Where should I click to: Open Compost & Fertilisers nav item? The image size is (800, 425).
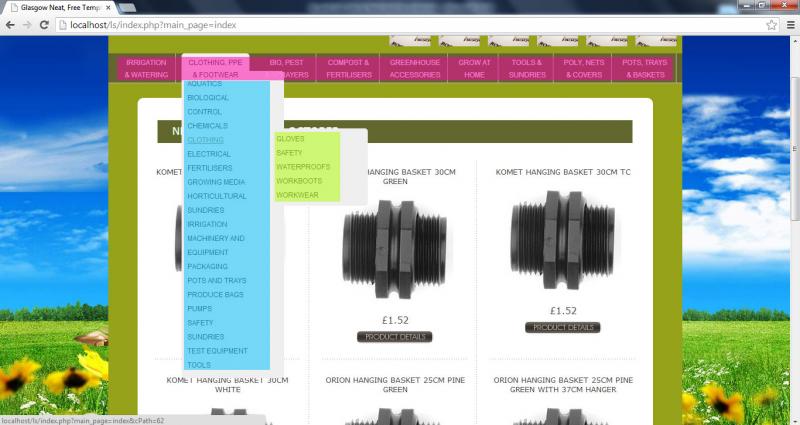click(x=349, y=68)
